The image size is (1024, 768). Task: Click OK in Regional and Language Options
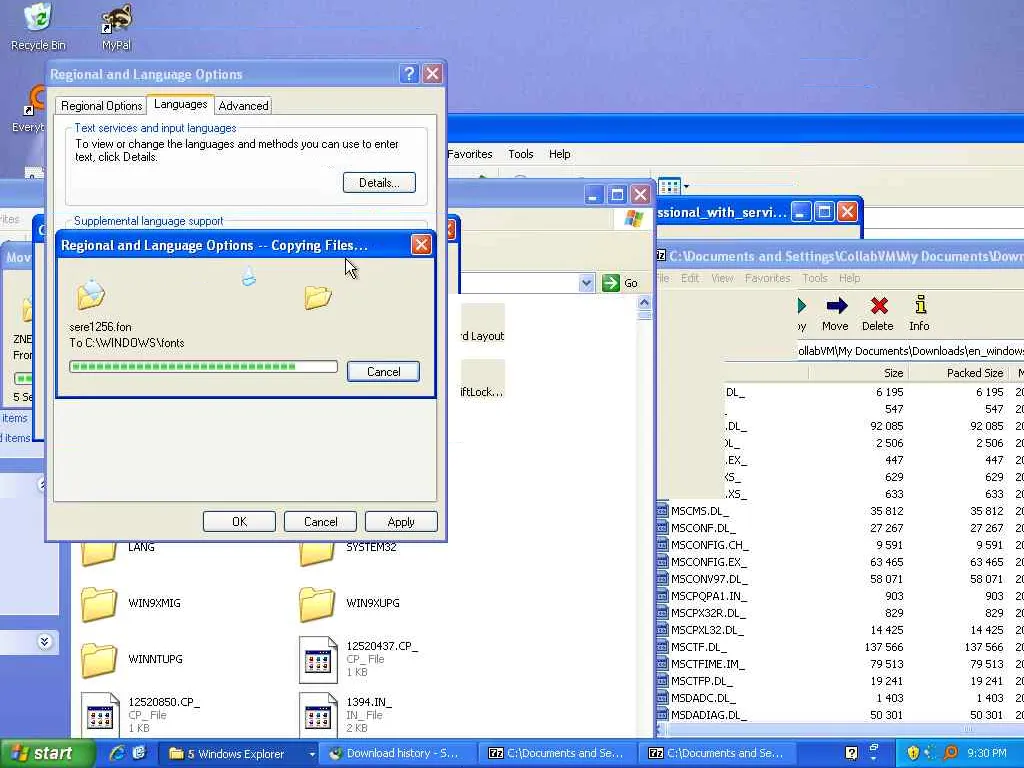point(239,522)
